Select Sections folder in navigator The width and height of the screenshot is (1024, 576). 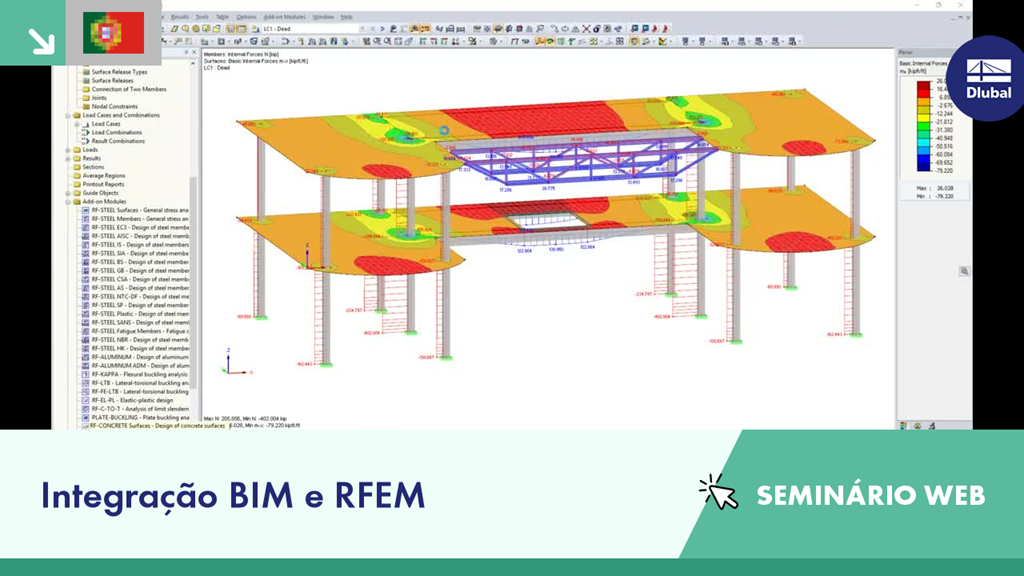coord(93,167)
